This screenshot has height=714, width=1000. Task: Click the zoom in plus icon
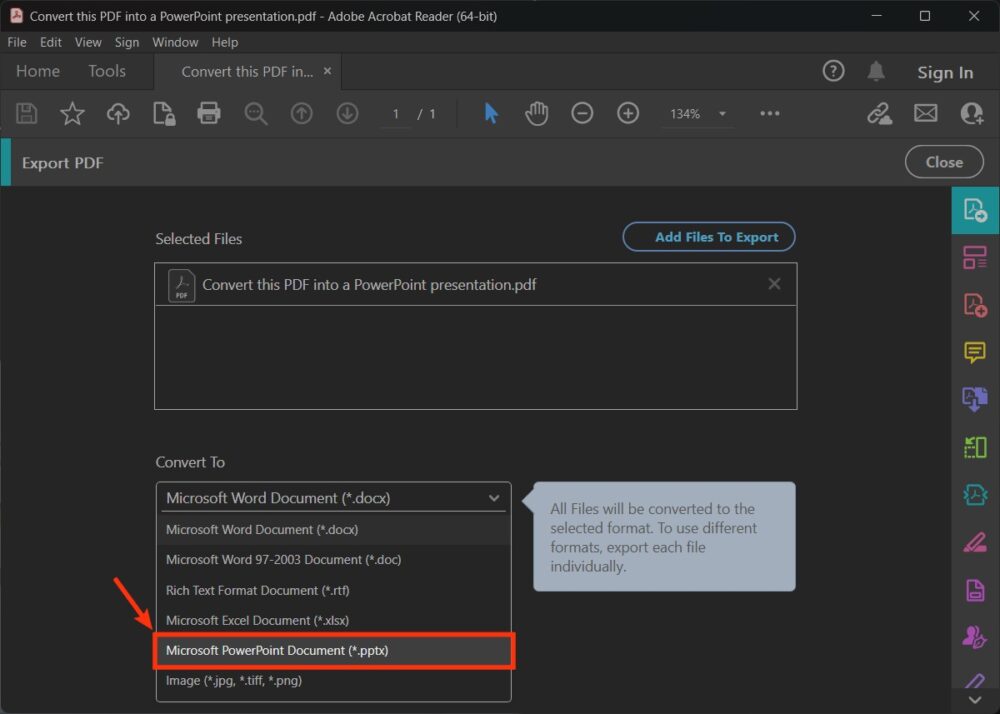tap(628, 114)
